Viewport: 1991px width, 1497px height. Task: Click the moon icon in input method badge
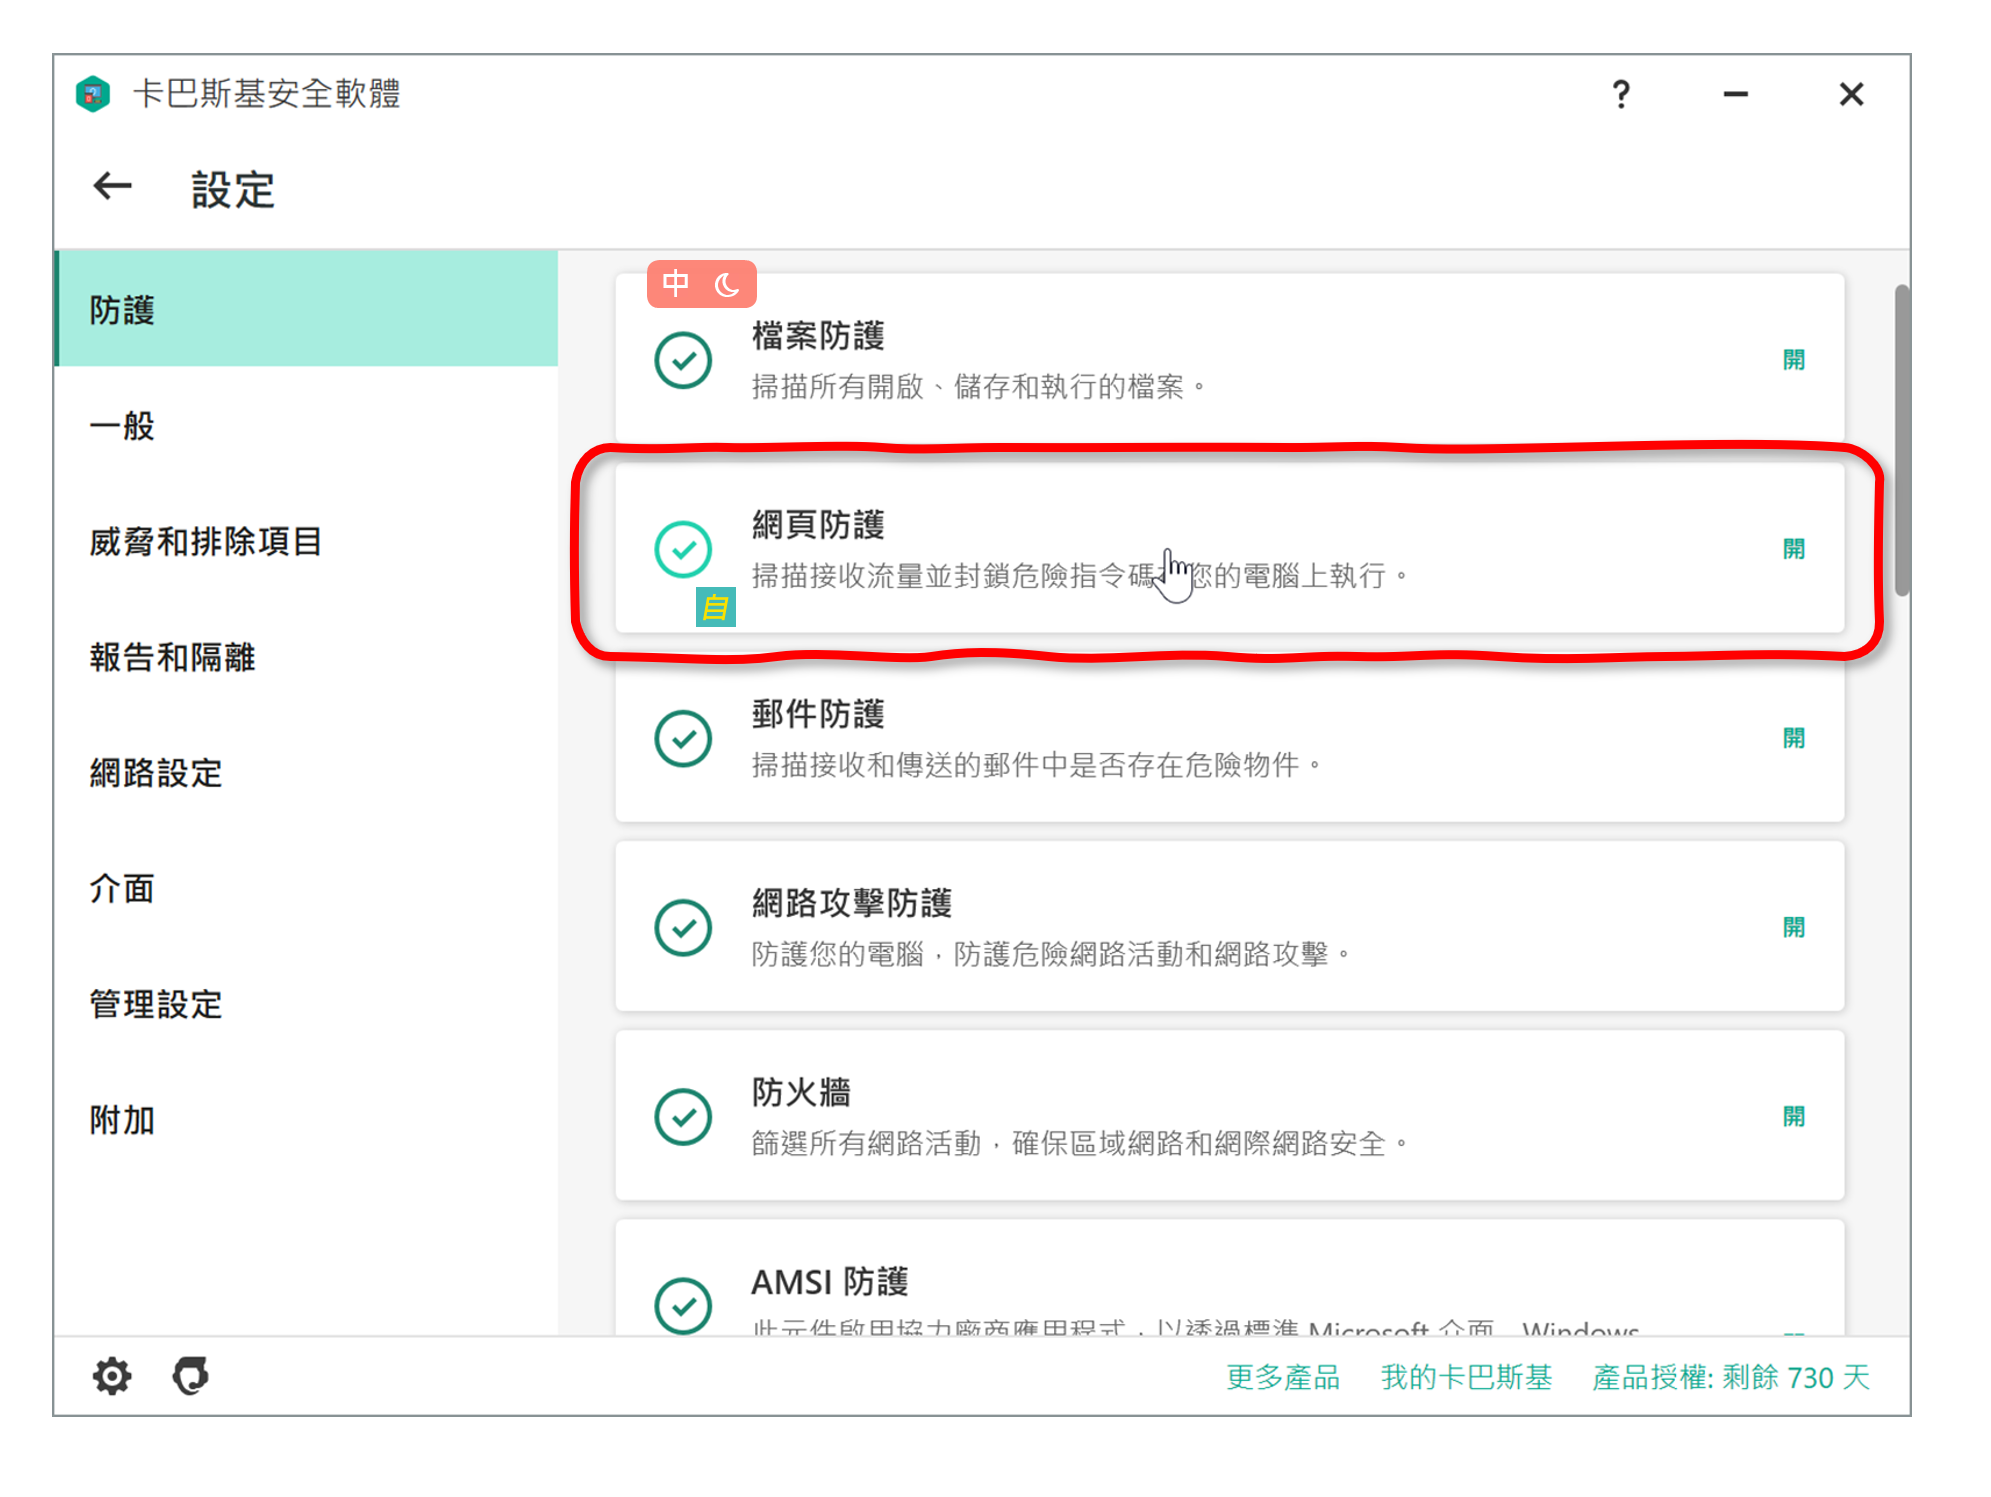click(x=727, y=286)
